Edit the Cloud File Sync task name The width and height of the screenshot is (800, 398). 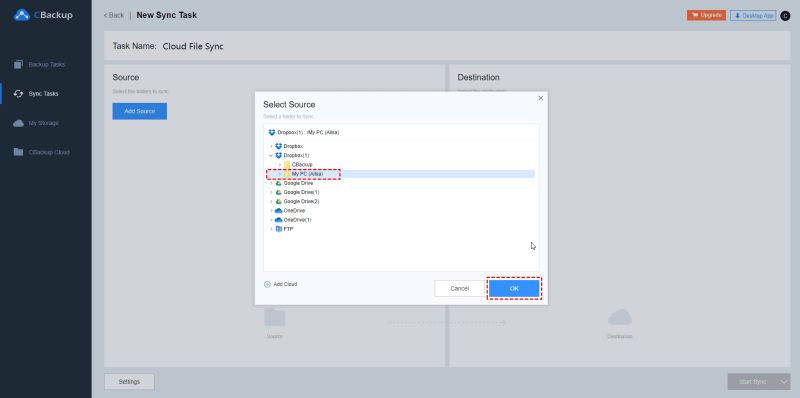[193, 46]
